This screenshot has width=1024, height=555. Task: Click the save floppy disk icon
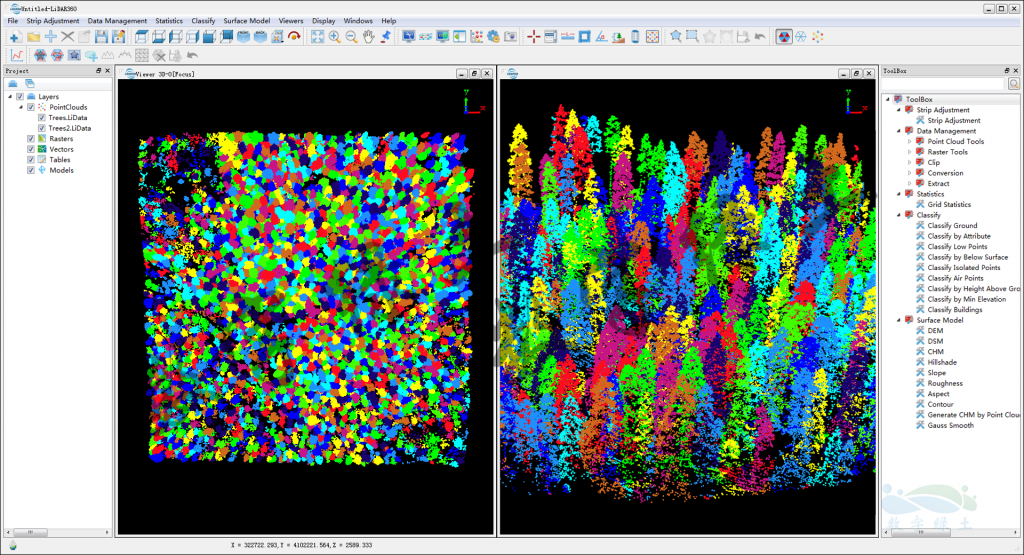click(102, 37)
